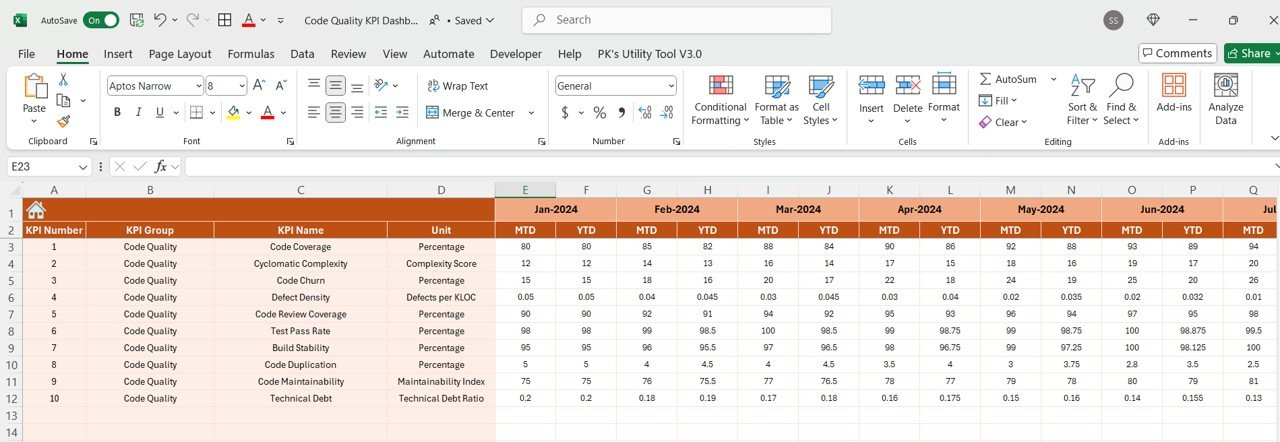Apply the yellow fill color
Image resolution: width=1280 pixels, height=442 pixels.
tap(233, 113)
